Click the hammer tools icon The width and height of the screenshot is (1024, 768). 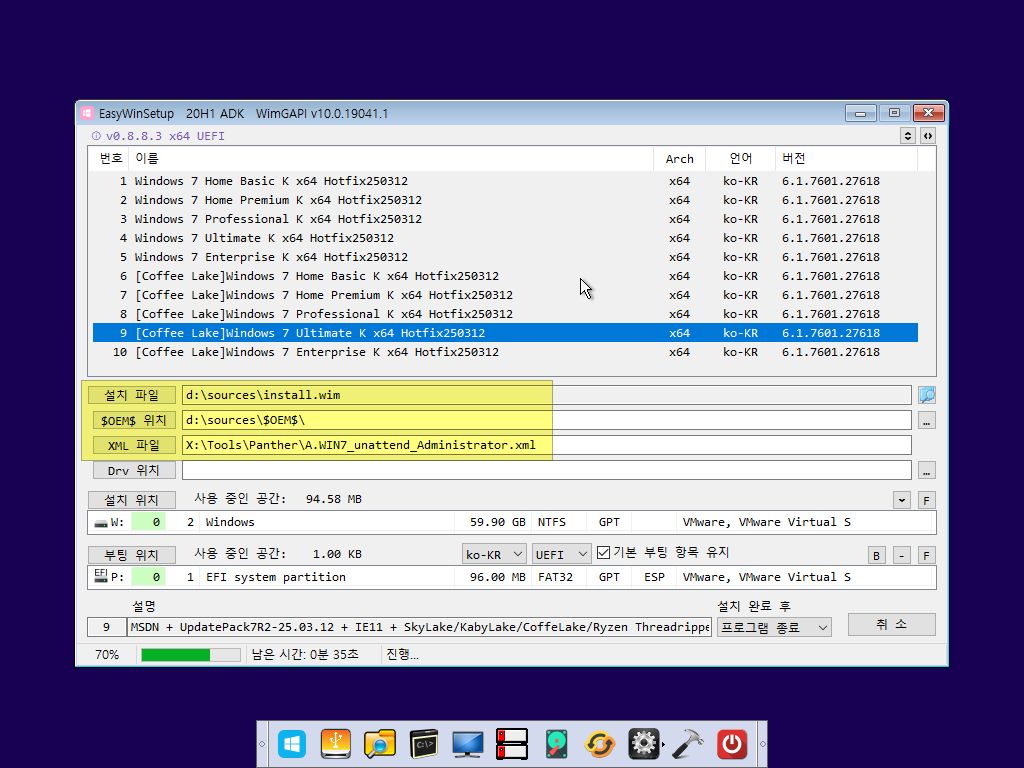pos(688,744)
